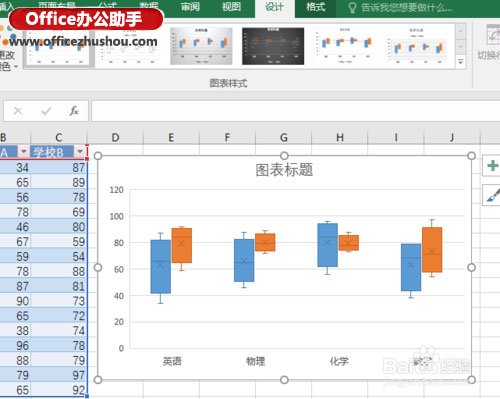Click the cell with value 92
The image size is (500, 399).
pos(59,390)
